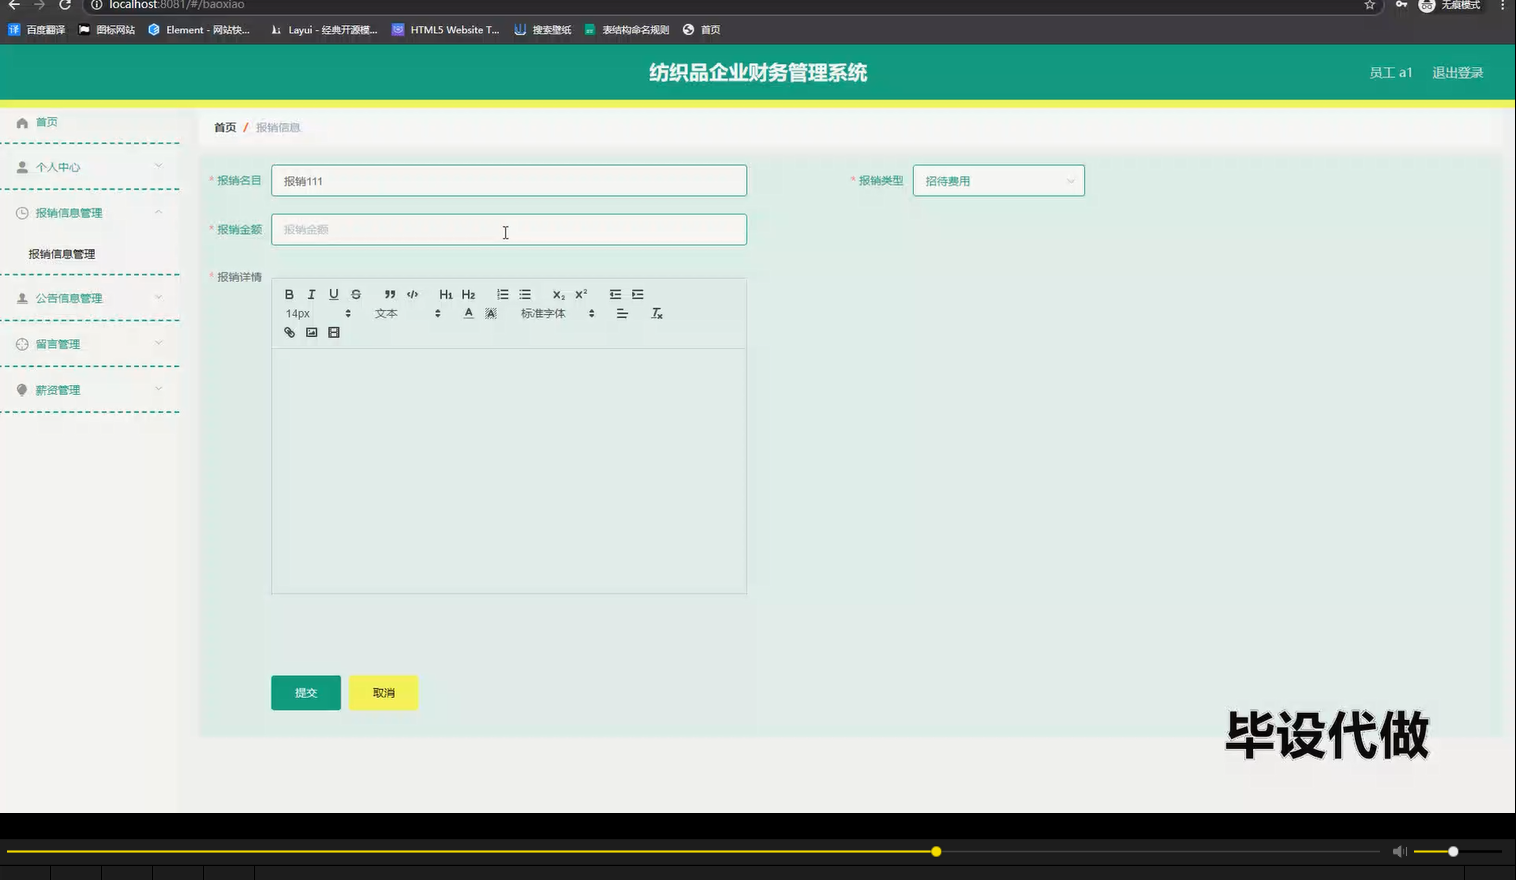Click the 取消 cancel button
1516x880 pixels.
(383, 693)
